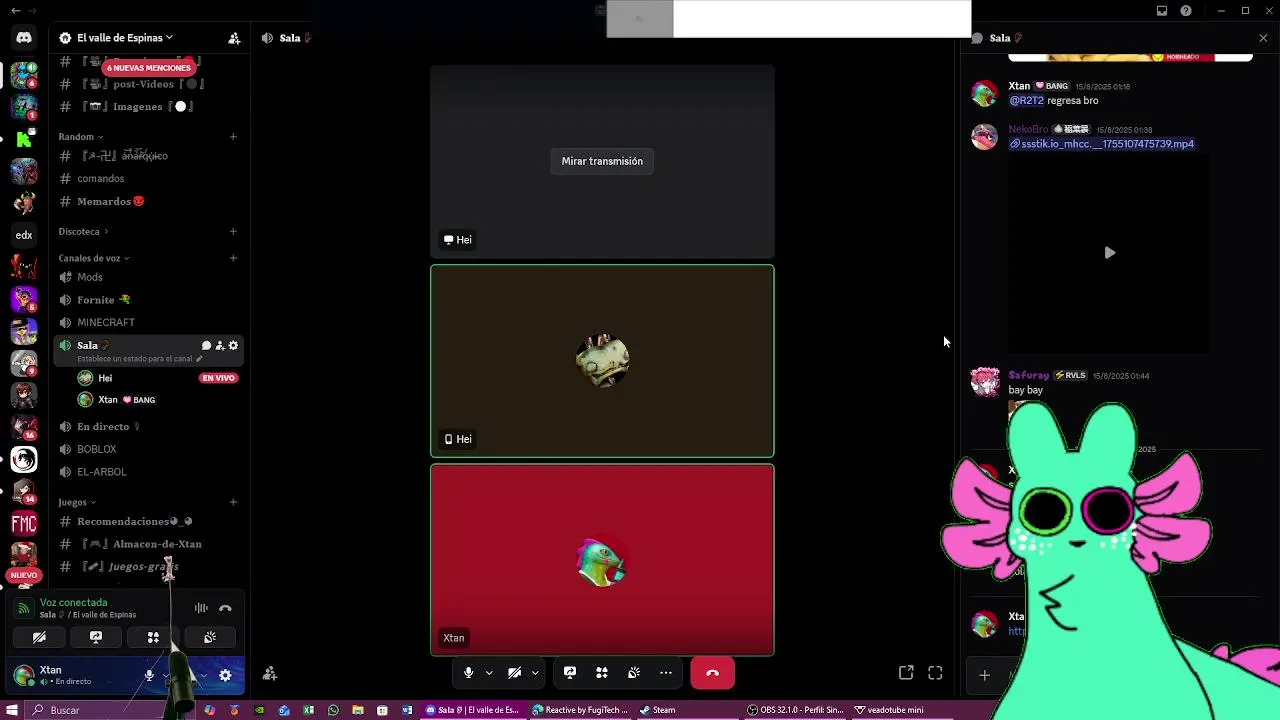1280x720 pixels.
Task: Open chat icon on Sala voice channel
Action: [206, 345]
